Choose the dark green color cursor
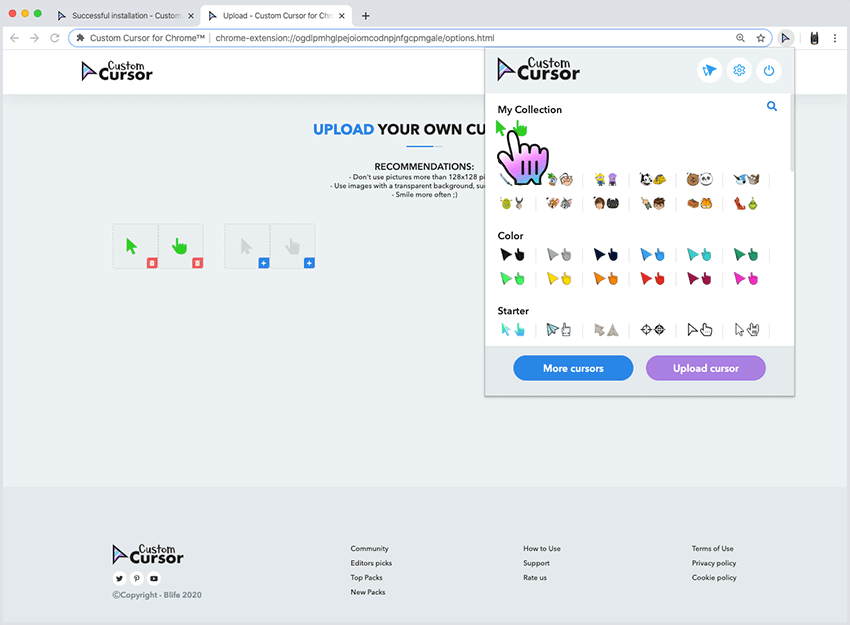Viewport: 850px width, 625px height. coord(746,254)
